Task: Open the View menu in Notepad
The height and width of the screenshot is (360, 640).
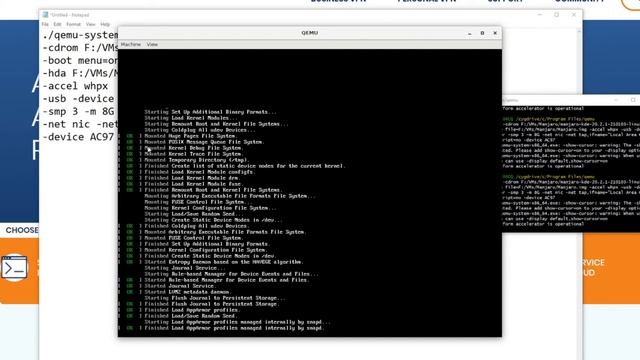Action: (91, 24)
